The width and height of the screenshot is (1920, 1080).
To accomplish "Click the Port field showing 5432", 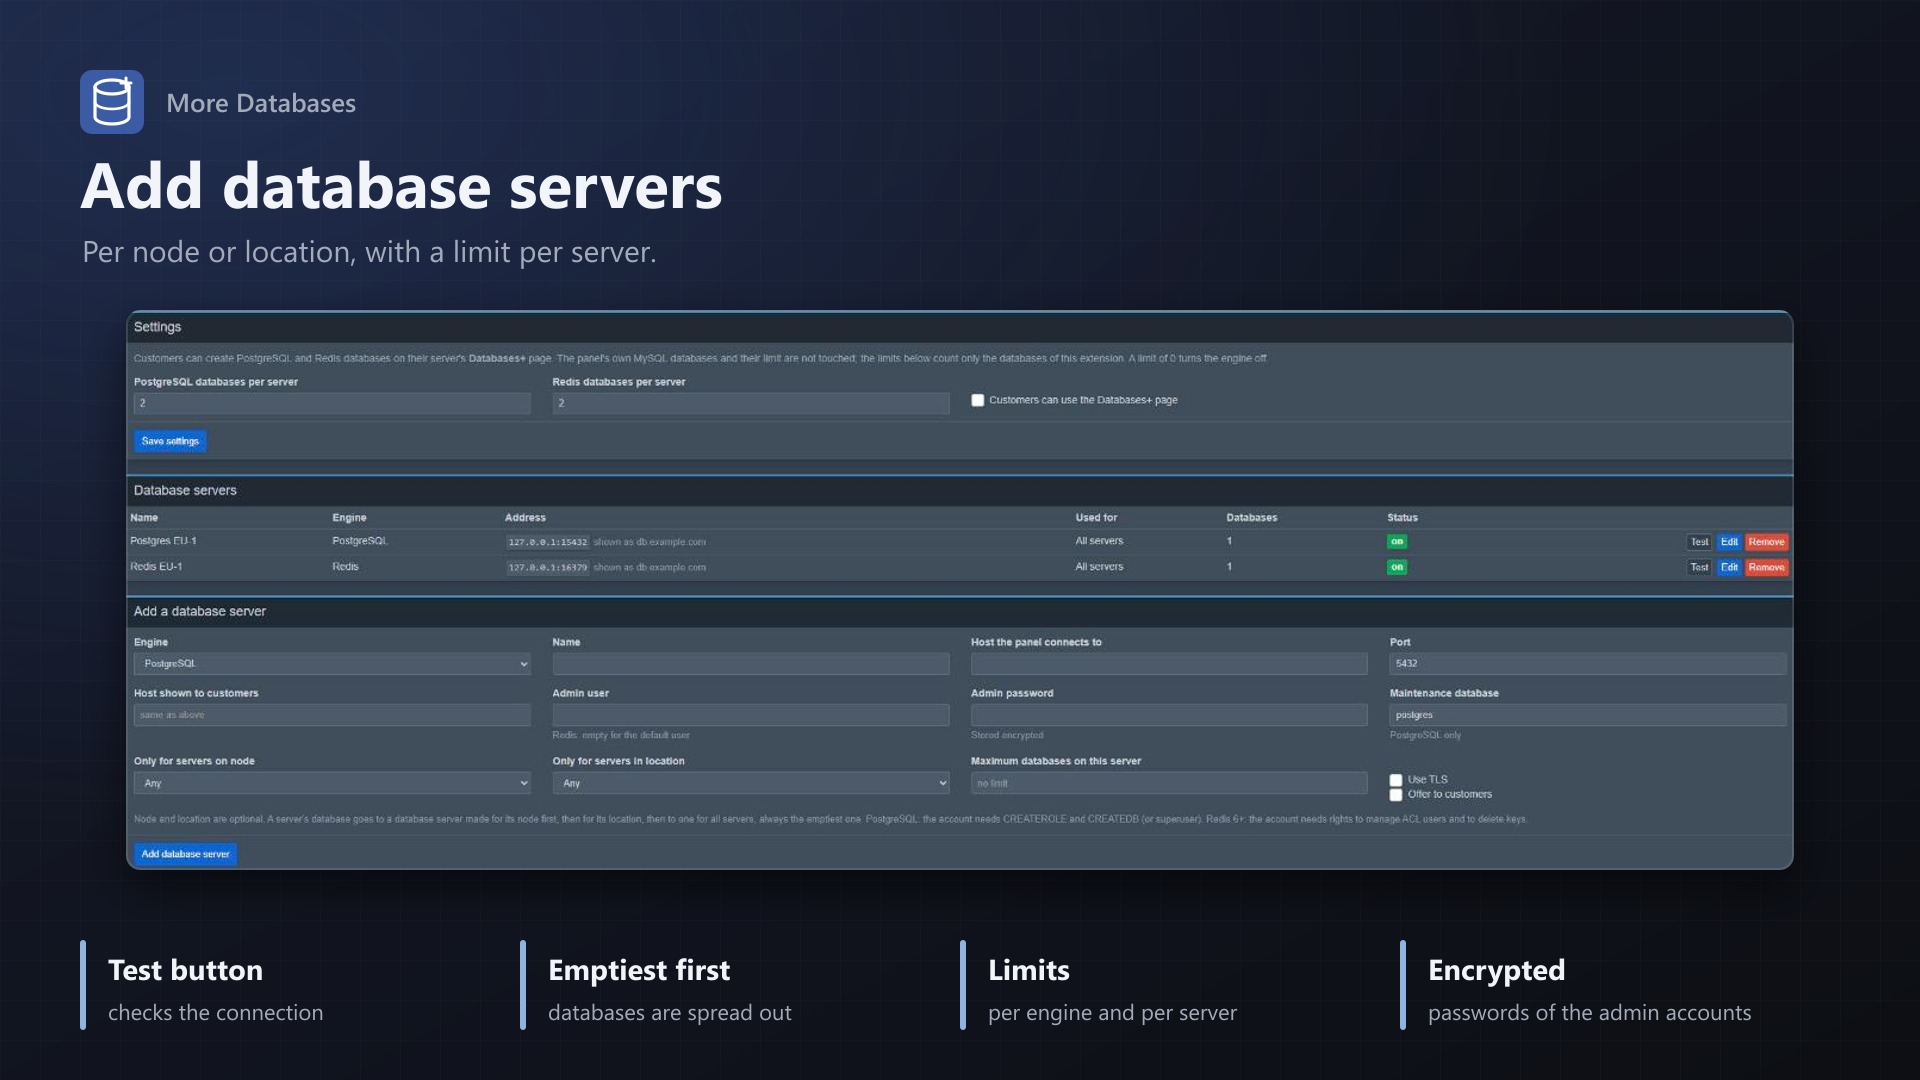I will pos(1588,664).
